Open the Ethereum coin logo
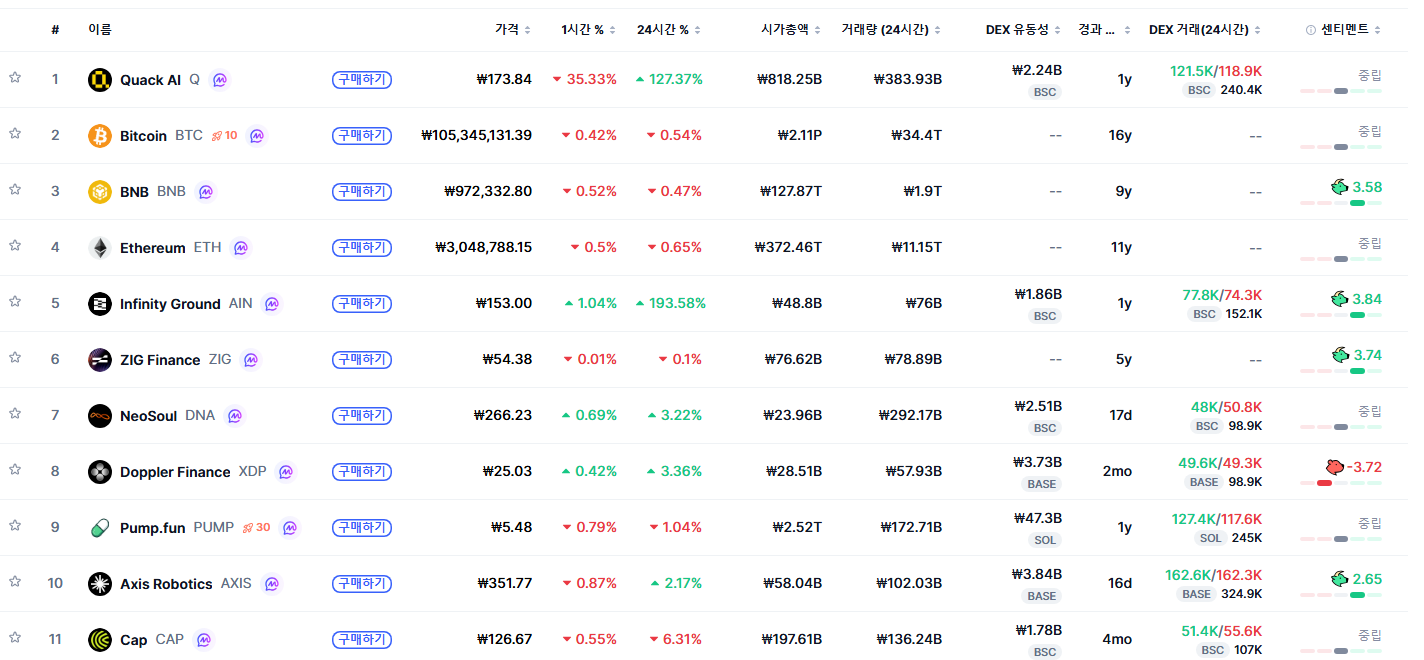Screen dimensions: 1424x660 coord(99,248)
